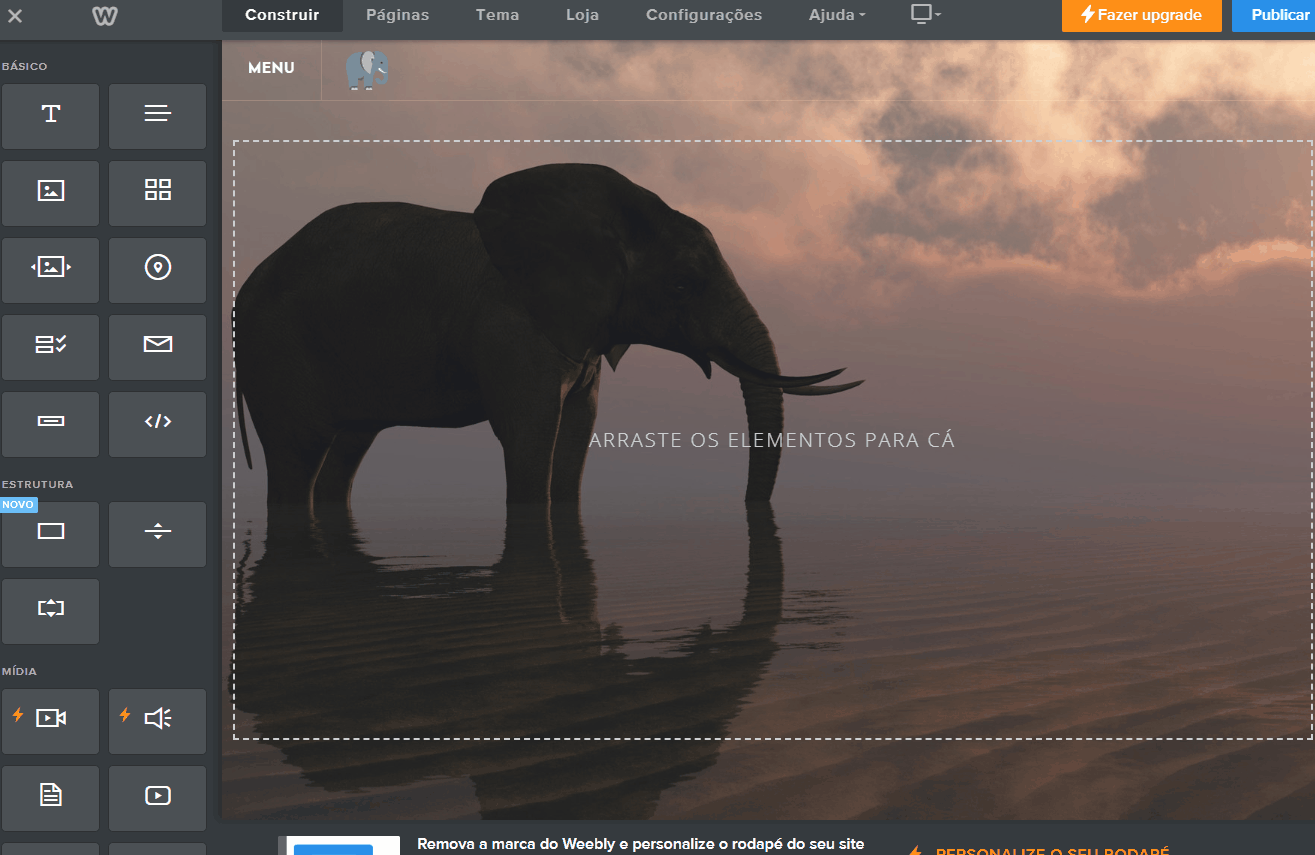Select the YouTube video element
Image resolution: width=1315 pixels, height=855 pixels.
[157, 798]
